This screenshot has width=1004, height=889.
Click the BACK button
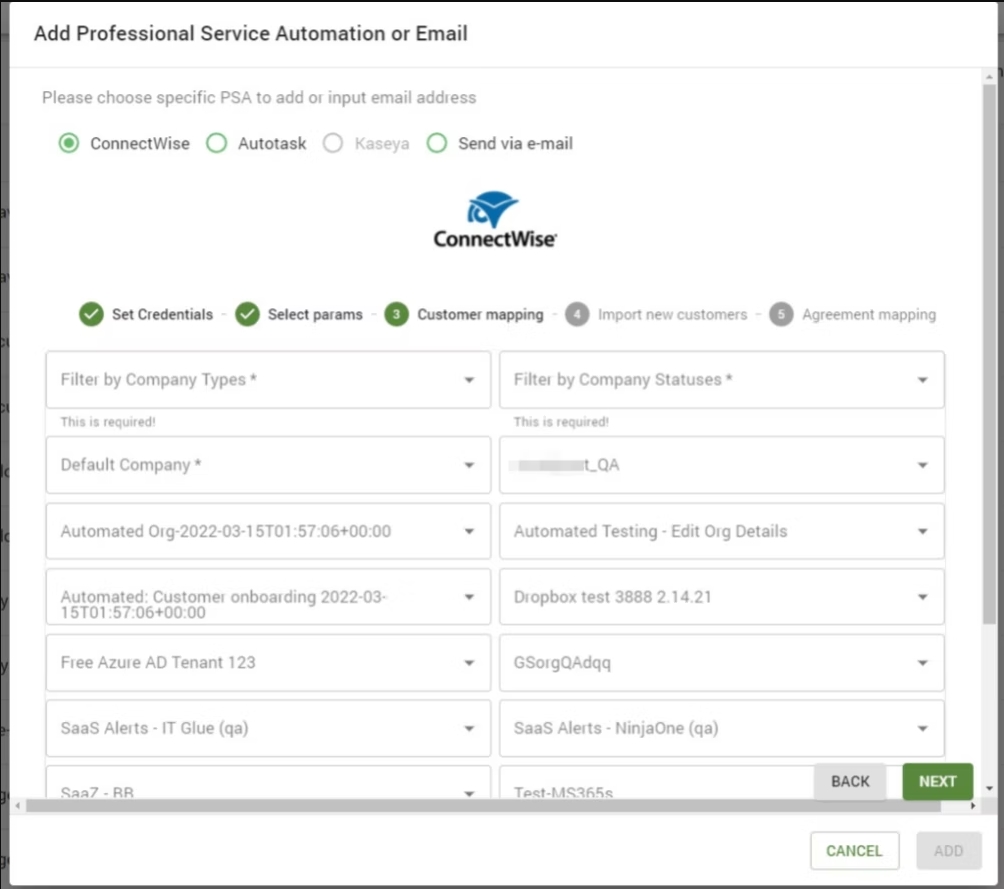(850, 781)
